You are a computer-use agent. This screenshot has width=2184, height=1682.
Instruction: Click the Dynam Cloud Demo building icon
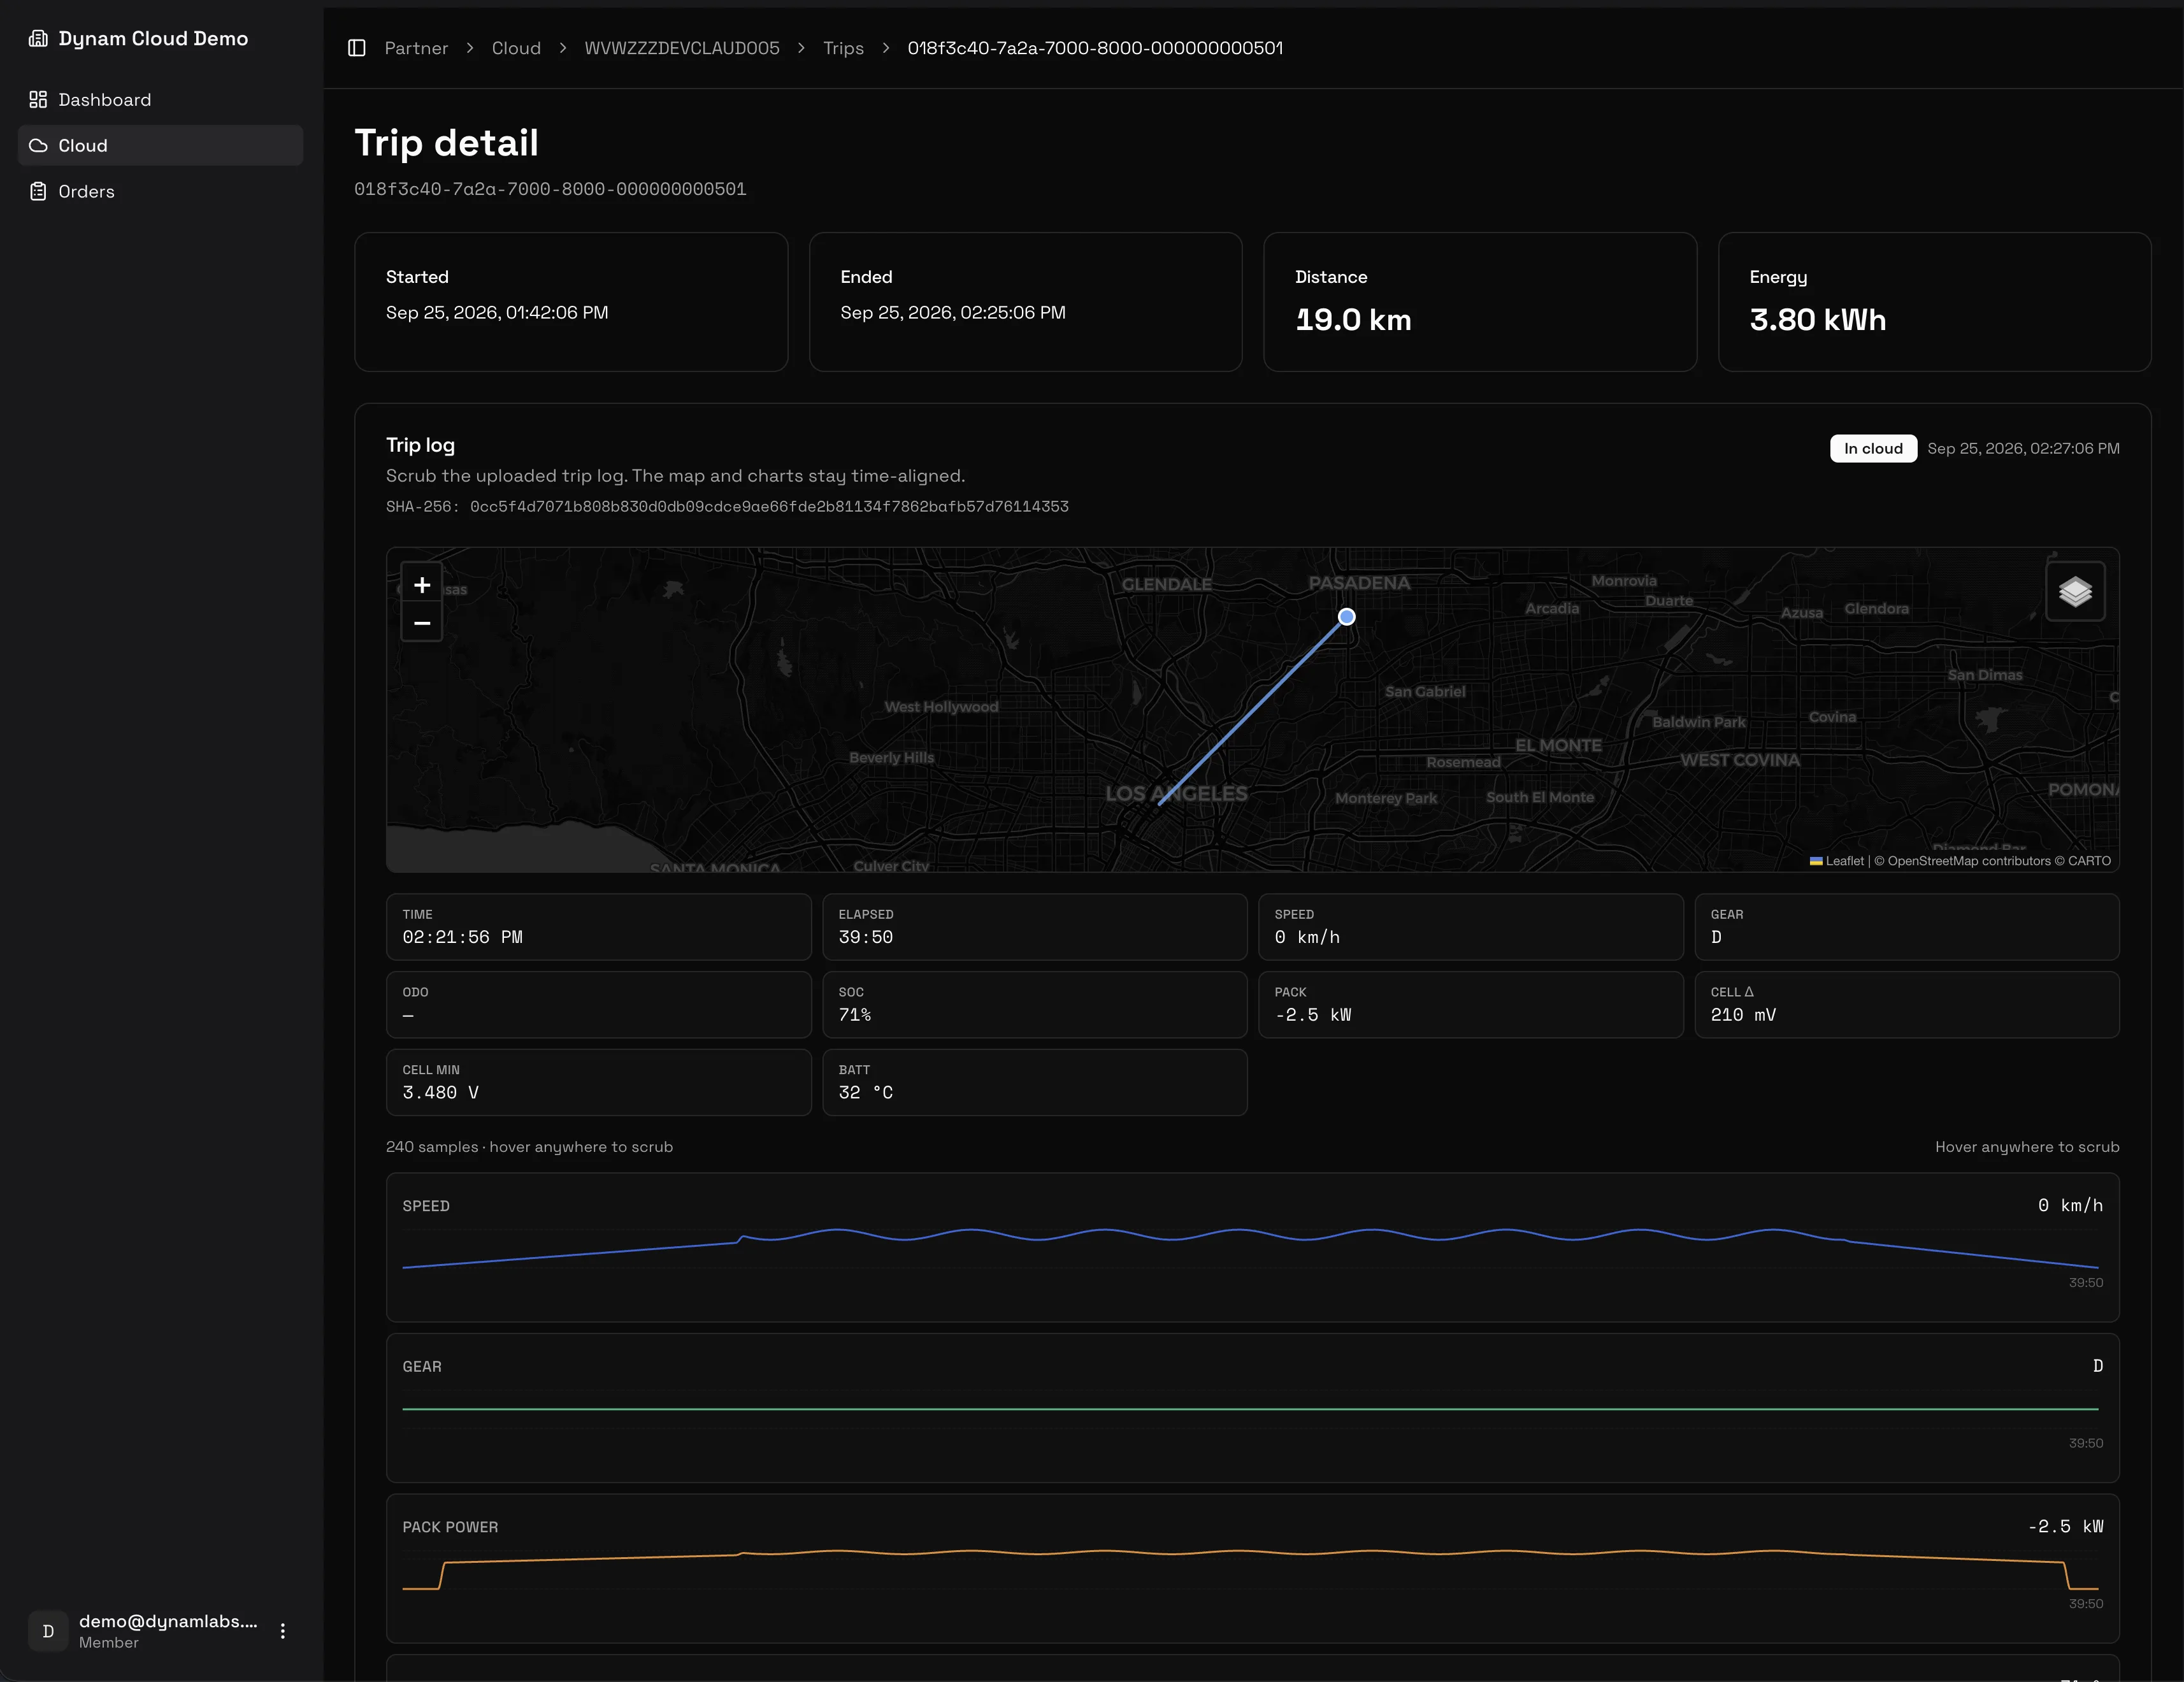click(38, 38)
